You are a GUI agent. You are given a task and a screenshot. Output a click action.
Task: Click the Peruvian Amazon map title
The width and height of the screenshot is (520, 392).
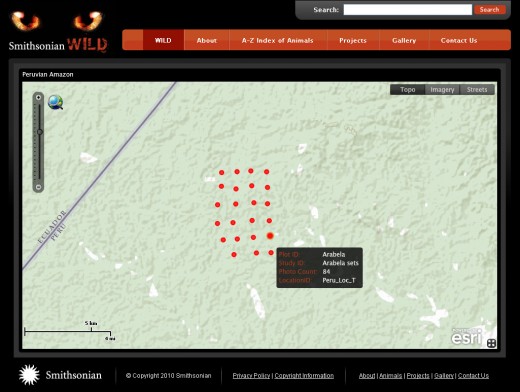[48, 74]
